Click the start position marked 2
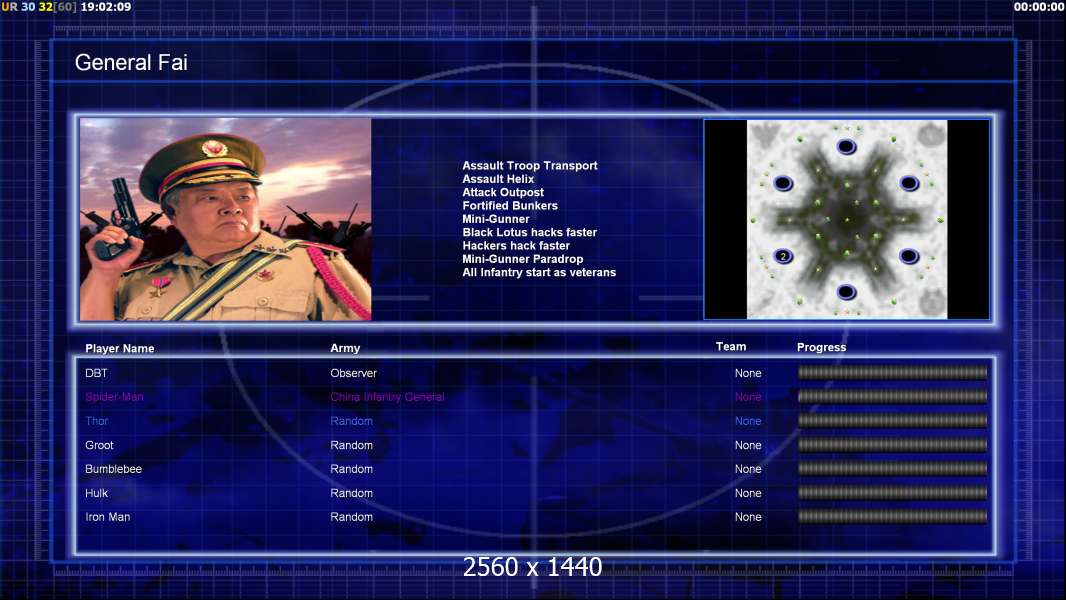 783,257
